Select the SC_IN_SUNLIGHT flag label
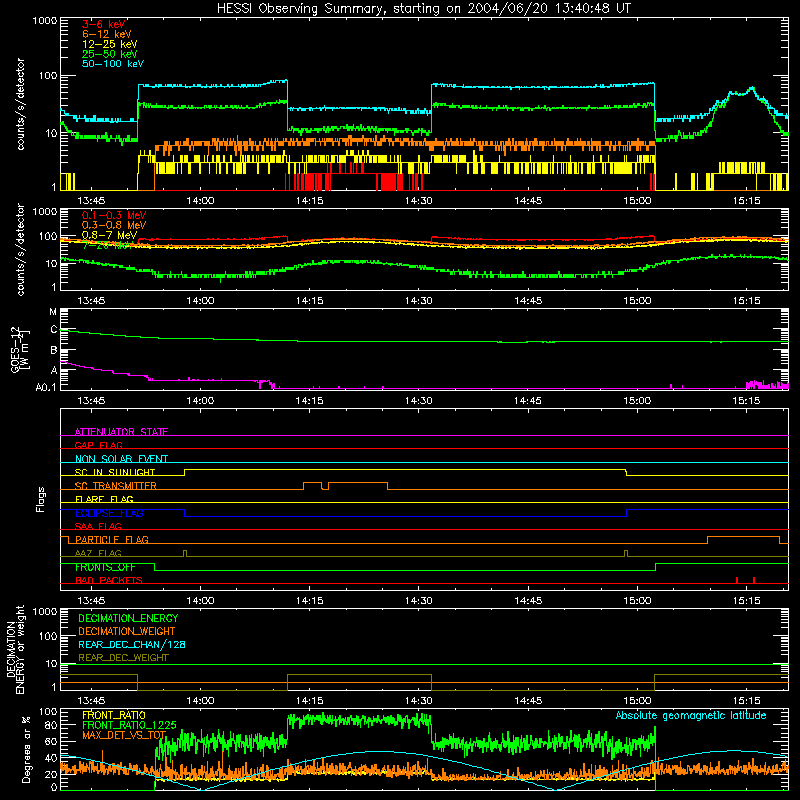The height and width of the screenshot is (800, 800). pos(115,472)
